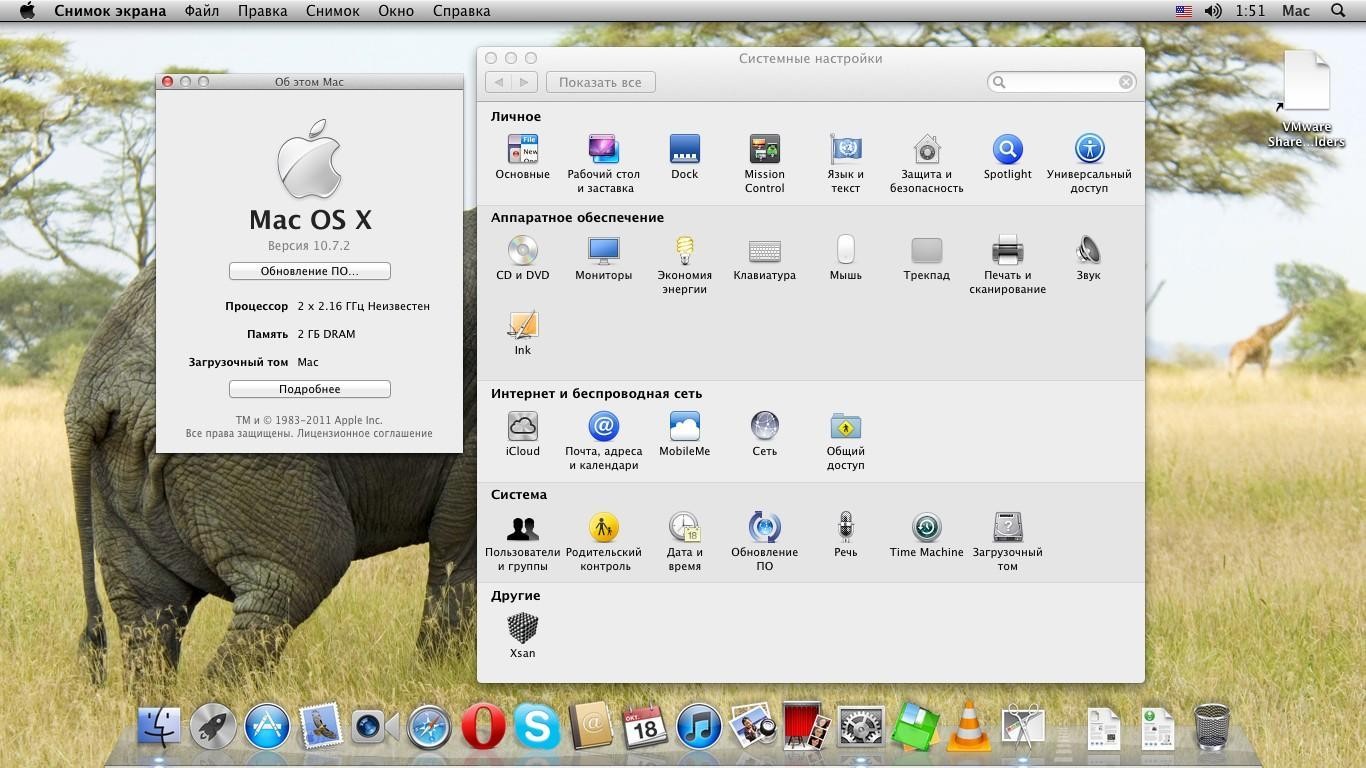Open Photo Booth from the Dock

806,726
